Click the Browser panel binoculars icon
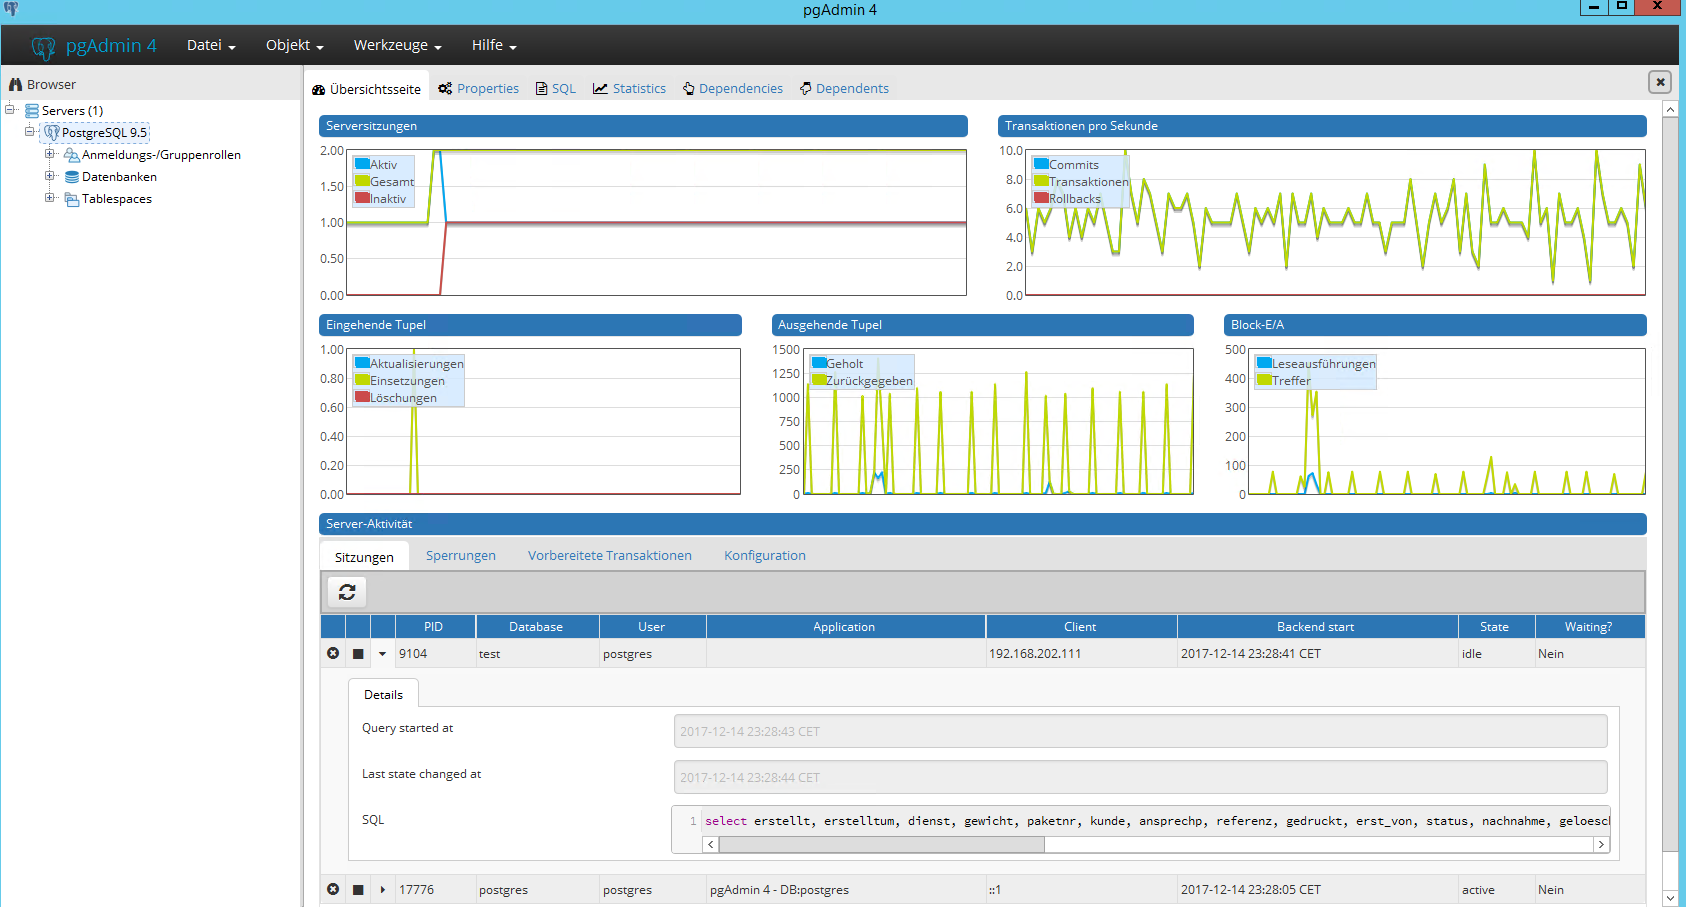This screenshot has width=1686, height=907. 15,85
